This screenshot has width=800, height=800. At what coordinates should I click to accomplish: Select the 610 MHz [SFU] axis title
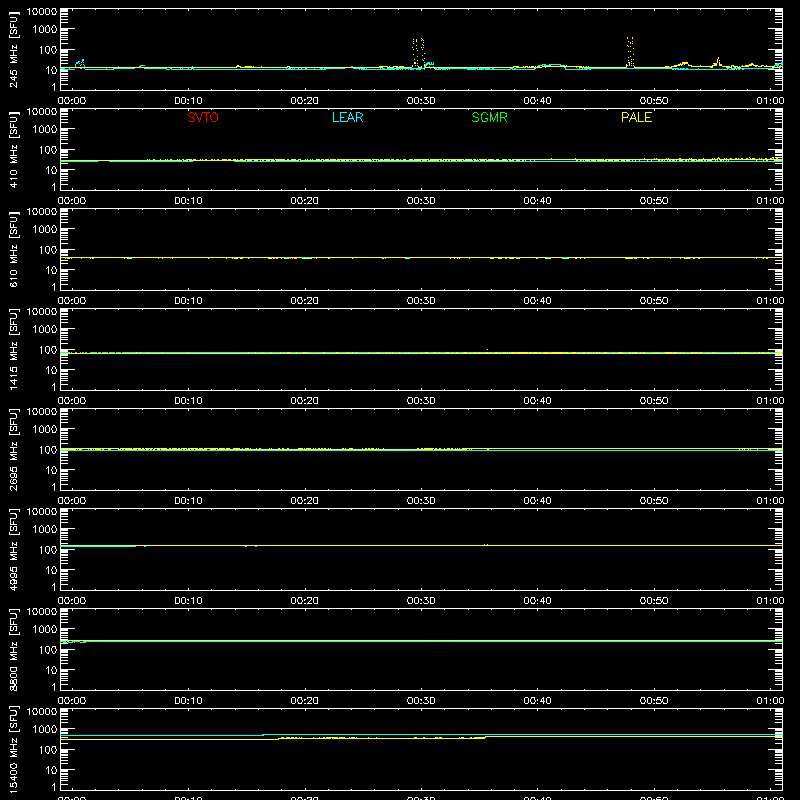pyautogui.click(x=14, y=250)
